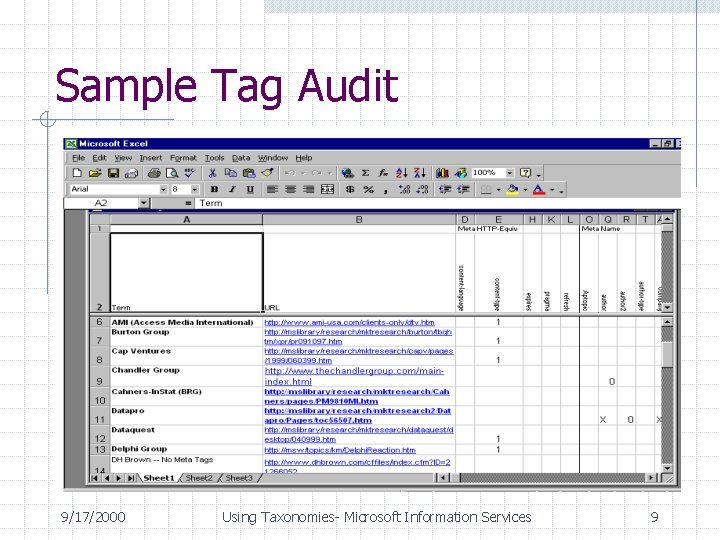The width and height of the screenshot is (720, 540).
Task: Click the Undo arrow icon
Action: [x=290, y=173]
